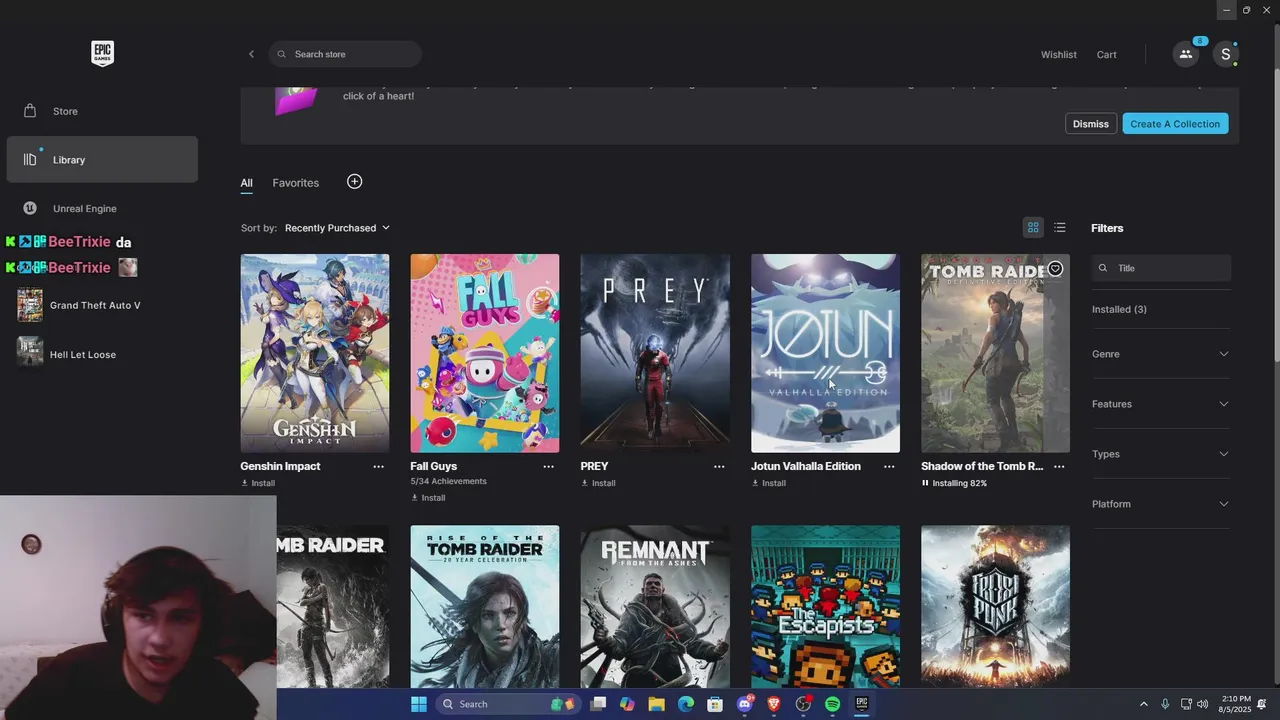Click the Search store field
Image resolution: width=1280 pixels, height=720 pixels.
click(x=345, y=54)
